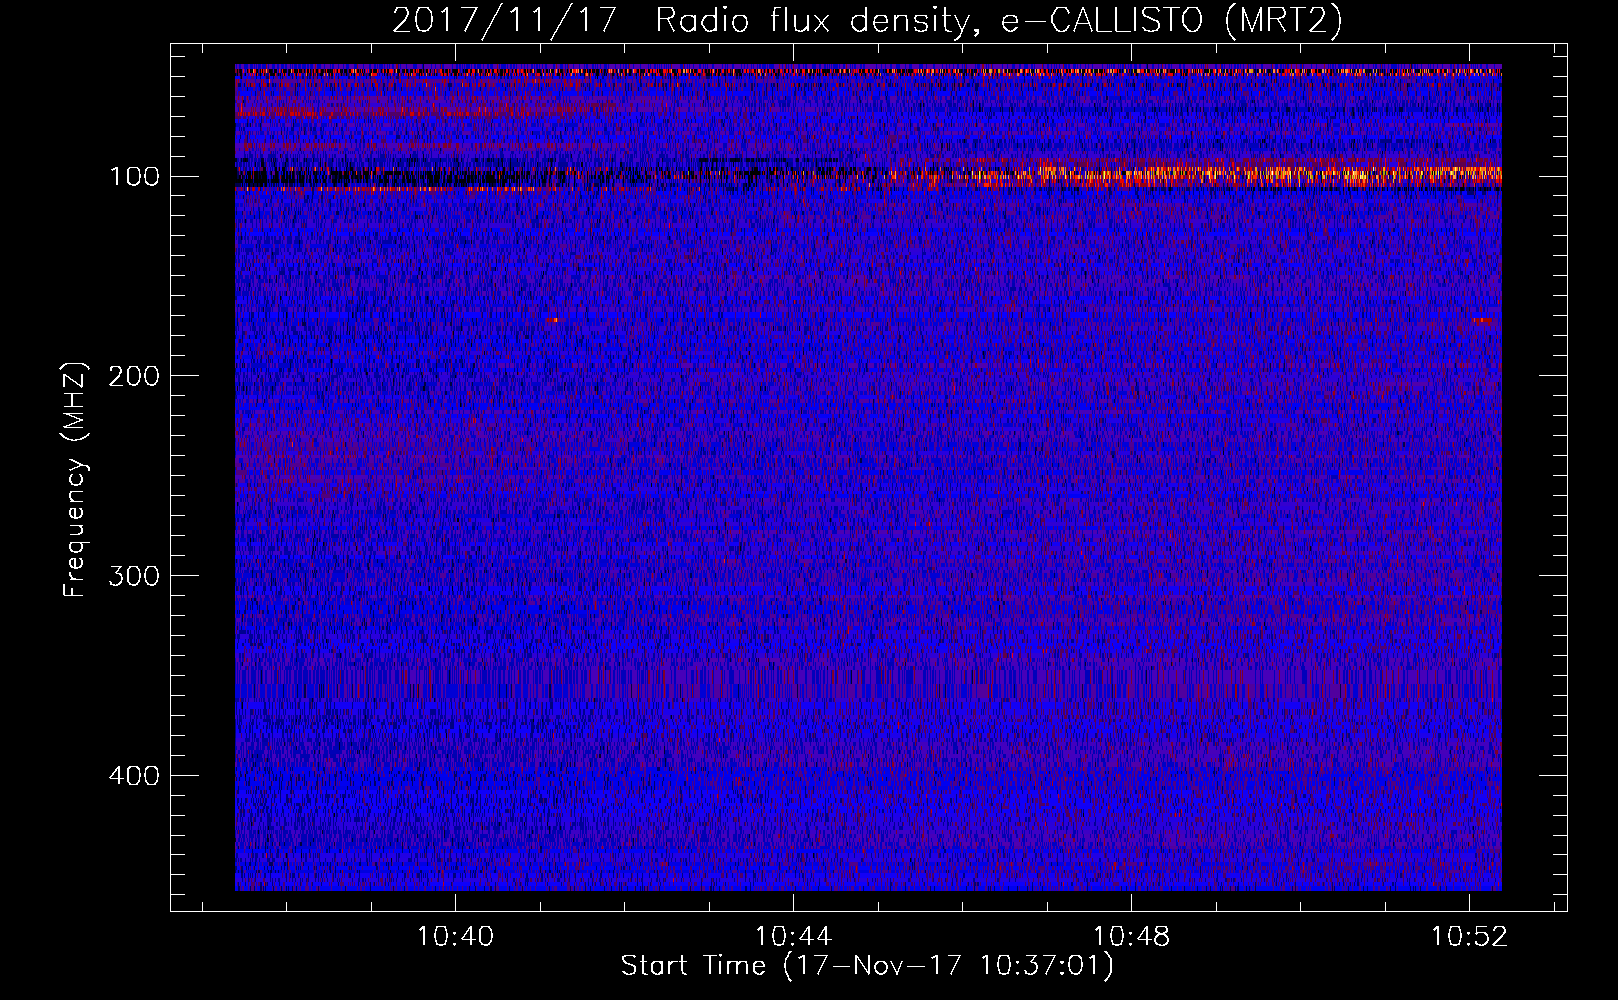Click the 100 frequency tick label
1618x1000 pixels.
(x=134, y=177)
